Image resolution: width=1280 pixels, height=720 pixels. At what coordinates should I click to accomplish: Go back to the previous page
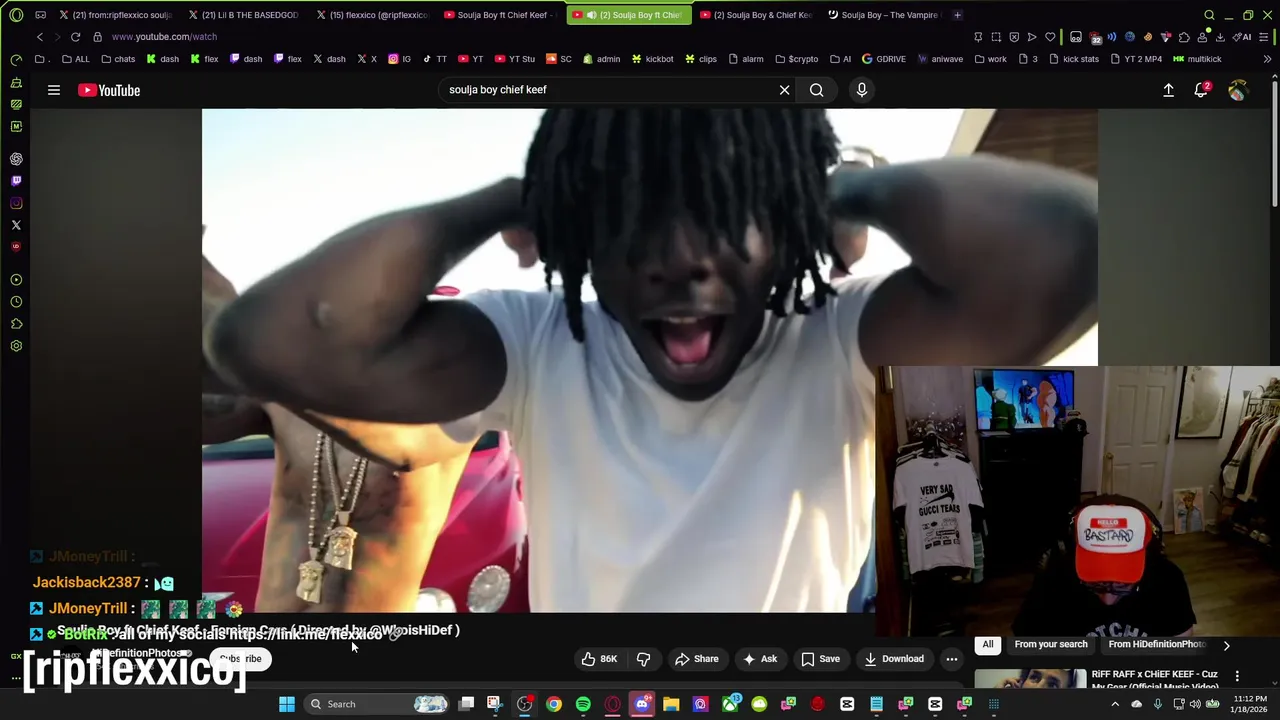click(40, 37)
